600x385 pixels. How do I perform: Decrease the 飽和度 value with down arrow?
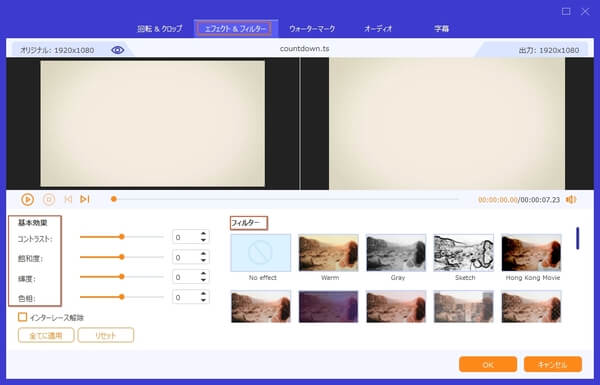[203, 260]
